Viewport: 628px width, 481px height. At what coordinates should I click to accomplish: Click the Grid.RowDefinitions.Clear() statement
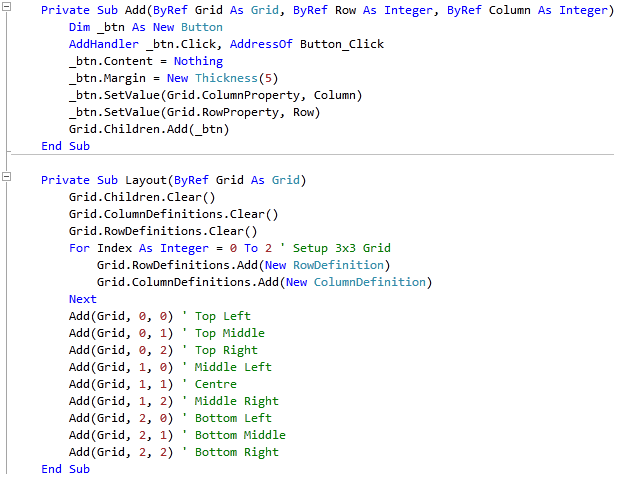pyautogui.click(x=163, y=231)
